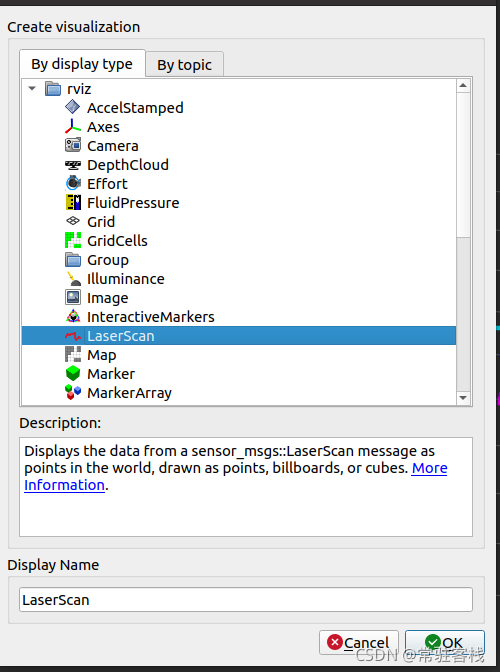The image size is (500, 672).
Task: Switch to the By topic tab
Action: [184, 65]
